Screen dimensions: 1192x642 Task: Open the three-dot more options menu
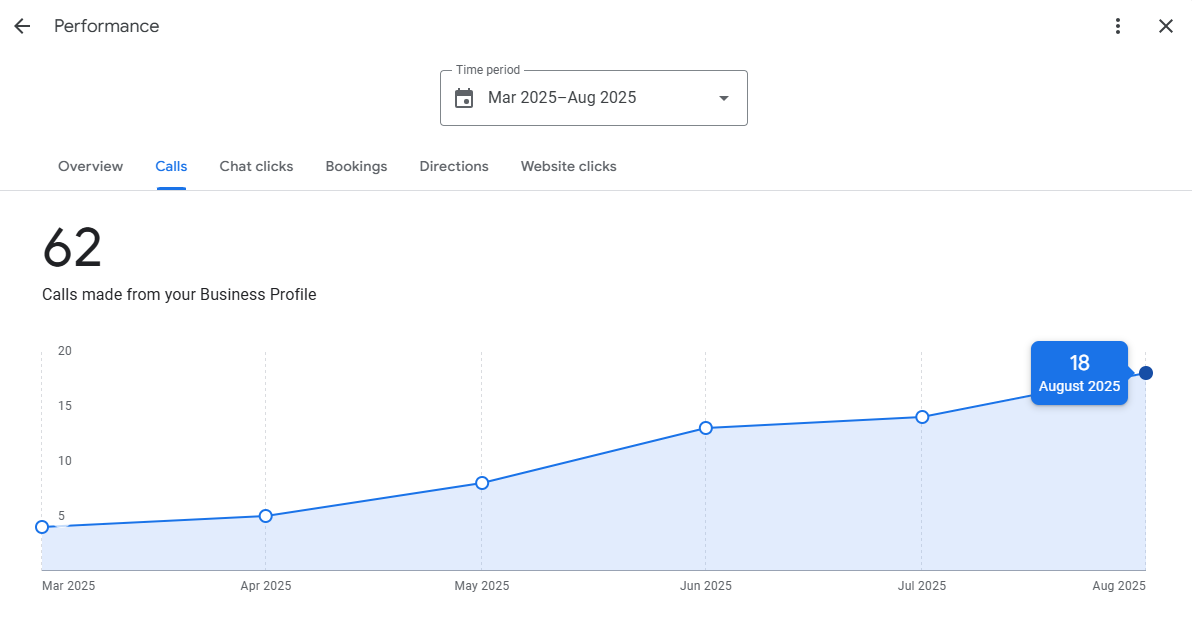tap(1118, 26)
